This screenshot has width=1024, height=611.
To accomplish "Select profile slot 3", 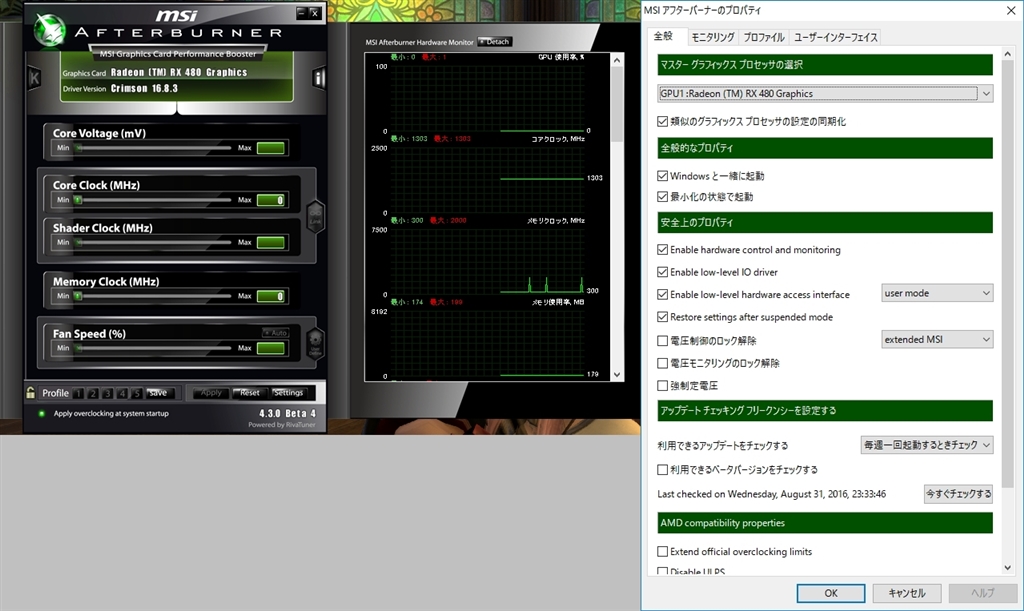I will click(x=107, y=393).
